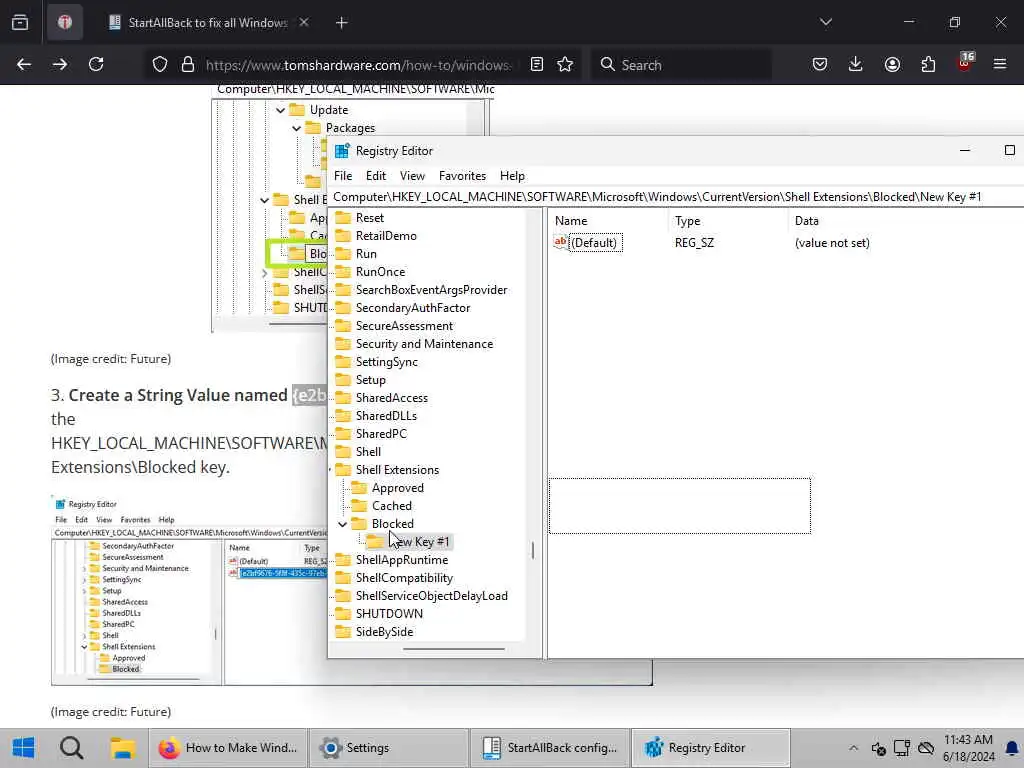Select the Shell Extensions key
The height and width of the screenshot is (768, 1024).
[x=397, y=470]
